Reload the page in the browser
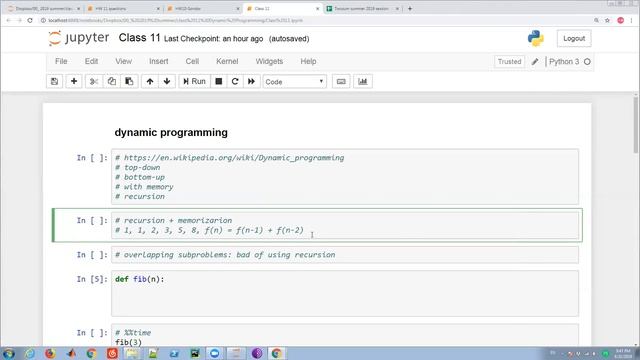640x360 pixels. (x=30, y=20)
